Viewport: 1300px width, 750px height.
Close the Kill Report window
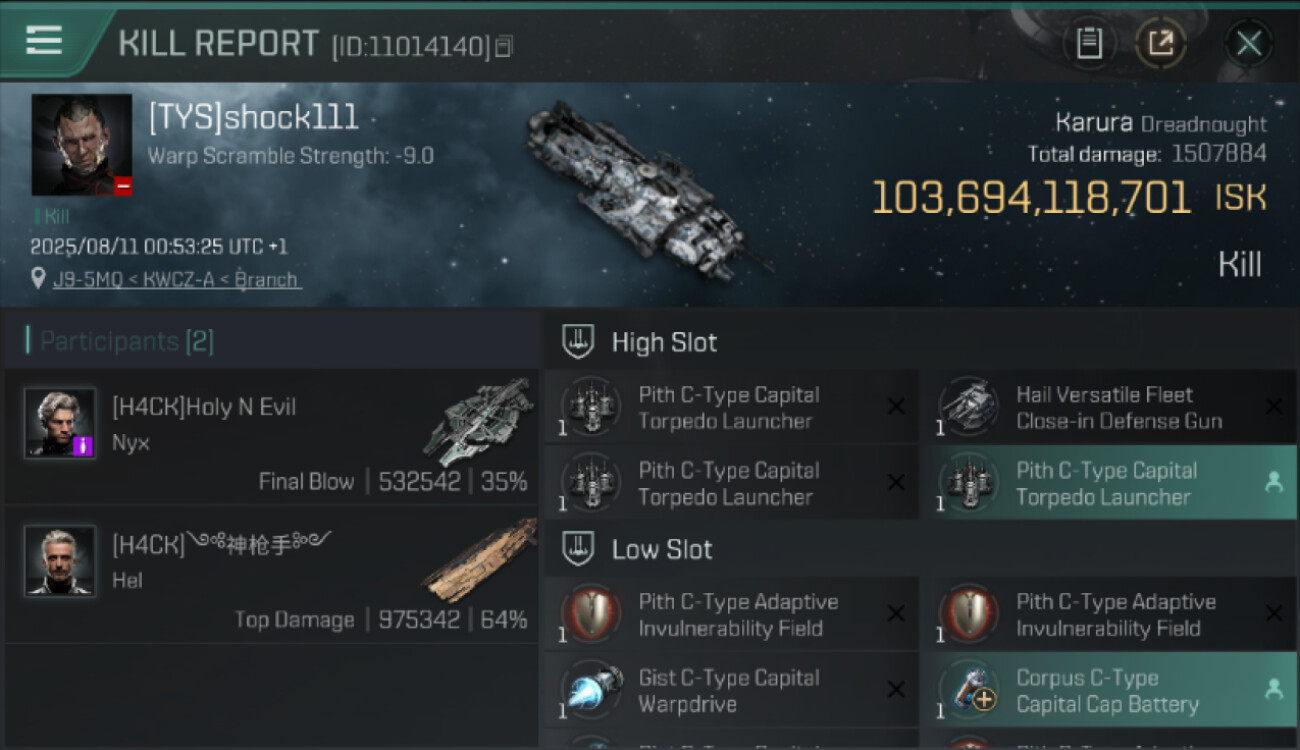(x=1248, y=43)
